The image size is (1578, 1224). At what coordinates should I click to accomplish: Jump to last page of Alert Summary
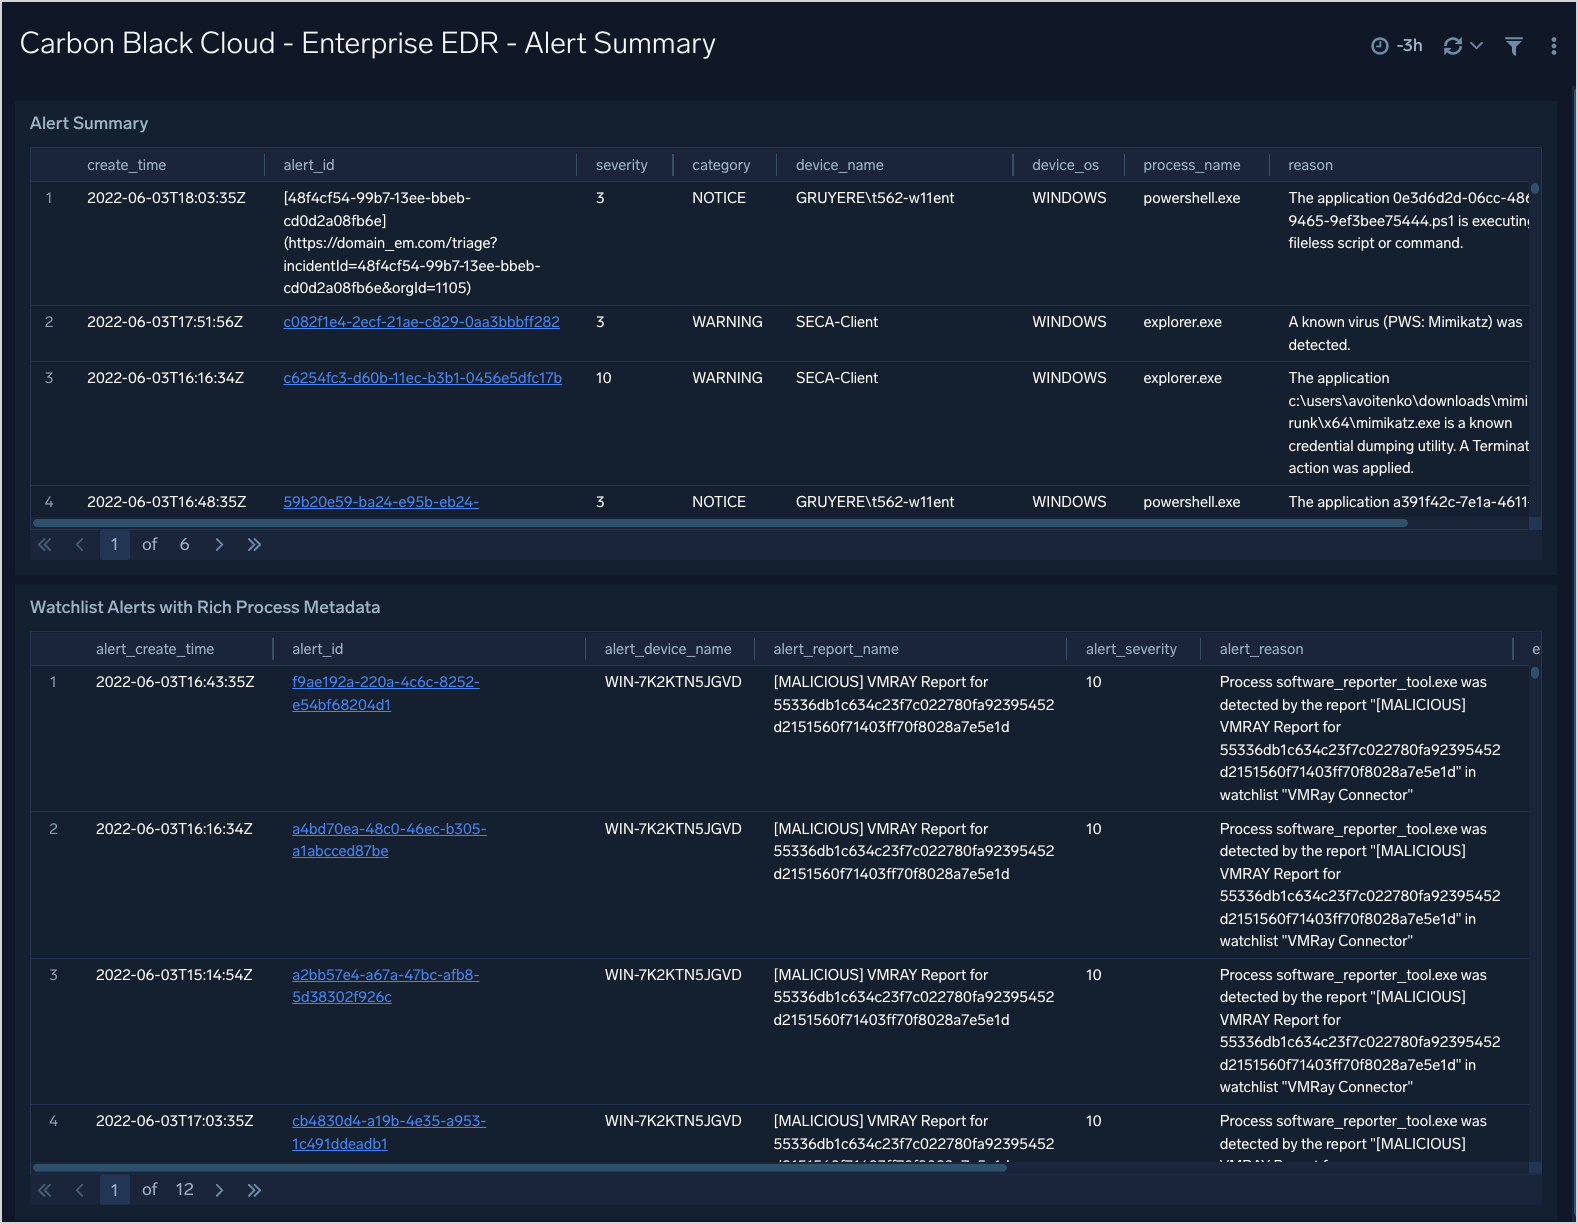254,545
